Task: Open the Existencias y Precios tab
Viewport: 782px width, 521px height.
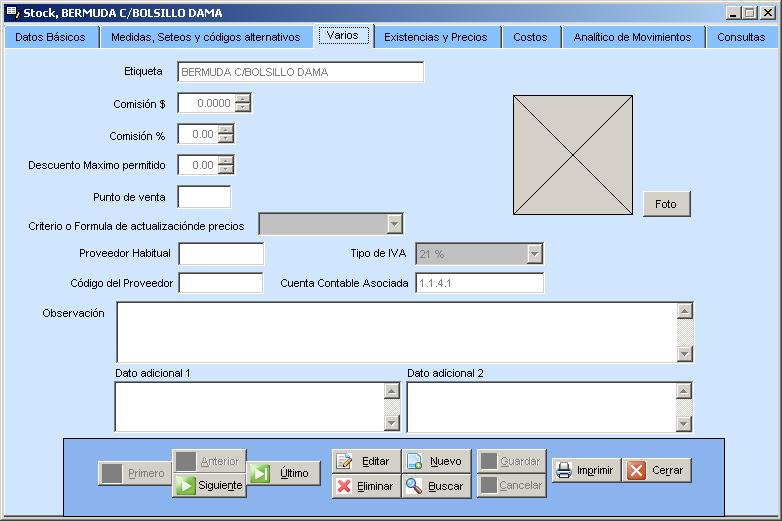Action: (x=436, y=37)
